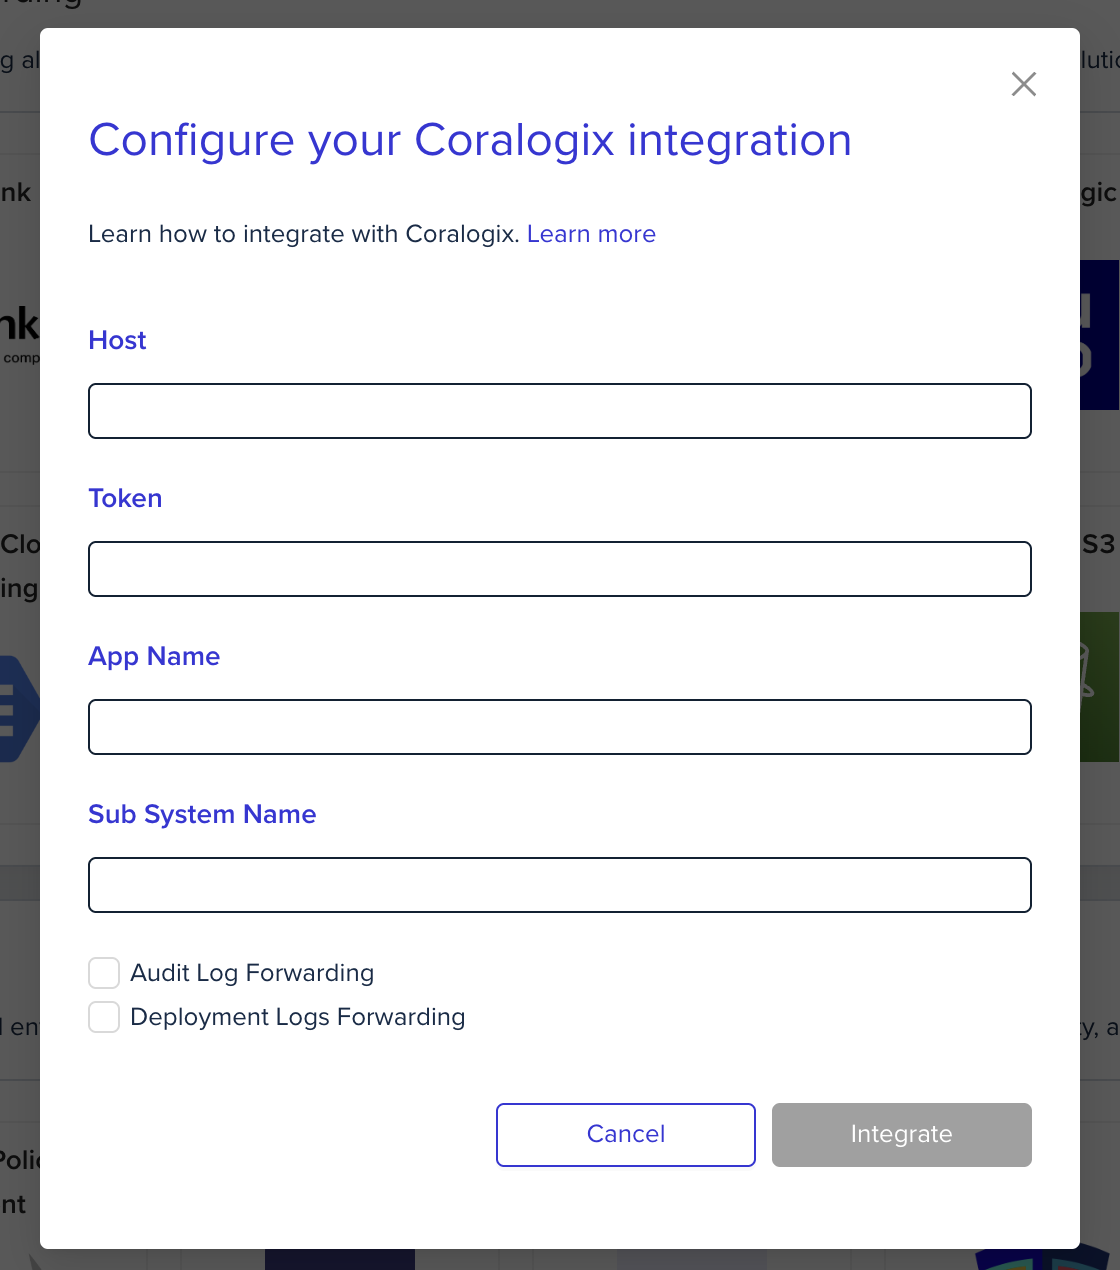Enable Audit Log Forwarding checkbox
The height and width of the screenshot is (1270, 1120).
(x=104, y=973)
